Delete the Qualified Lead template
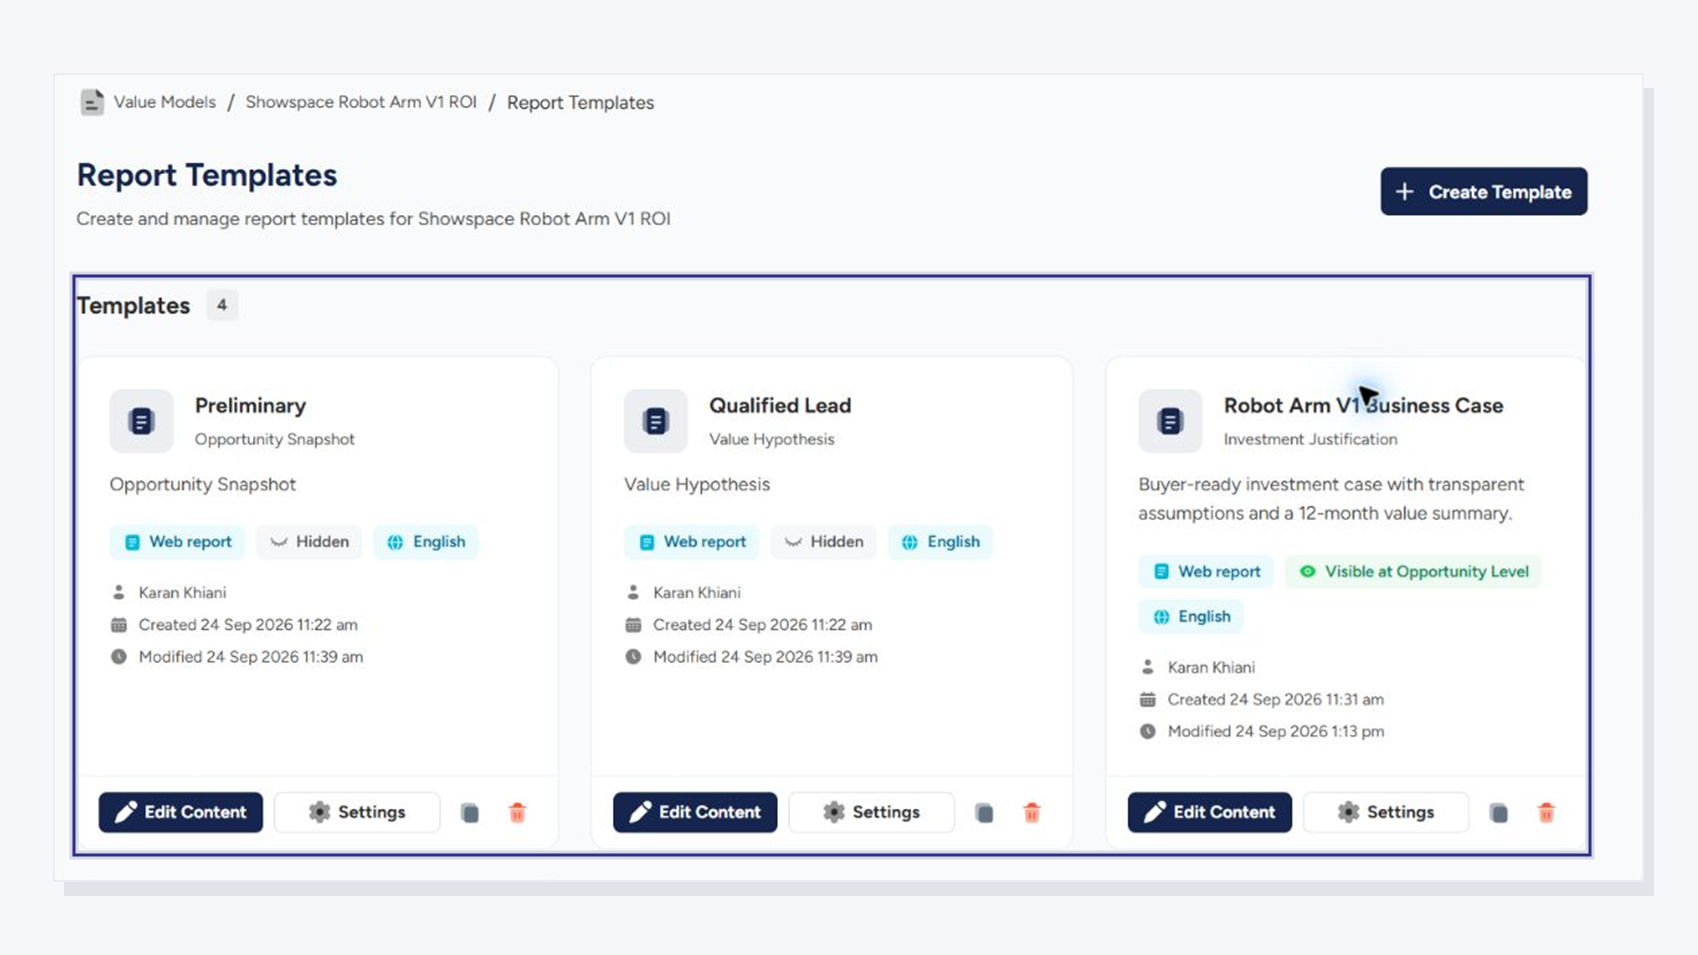 pyautogui.click(x=1032, y=813)
